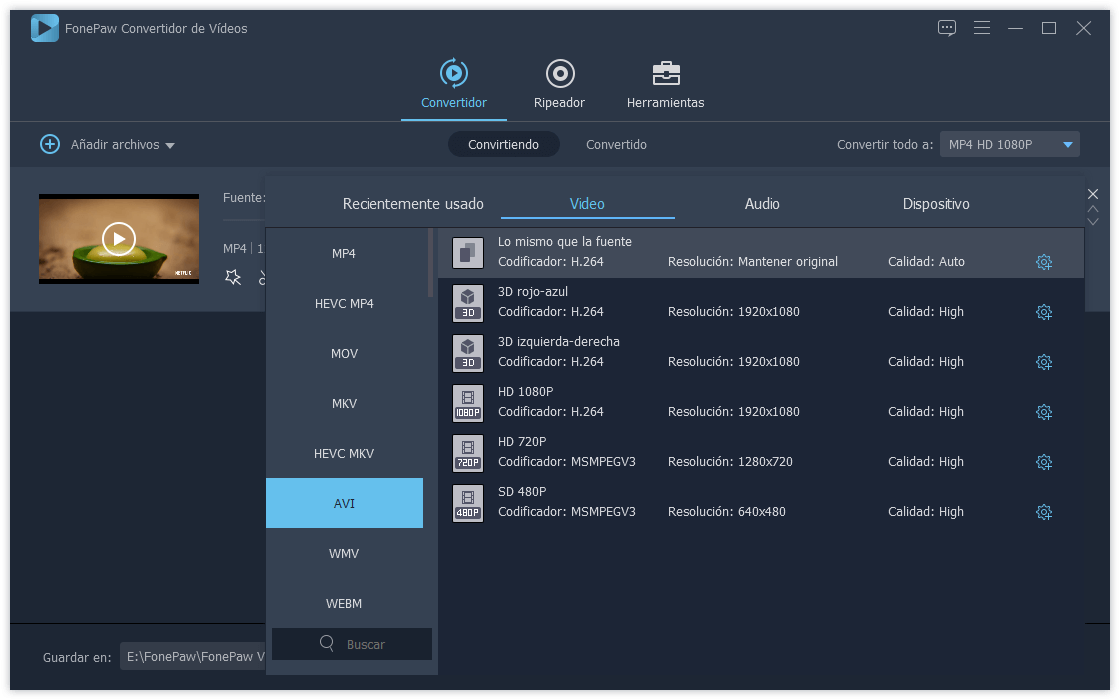
Task: Open settings gear for Lo mismo que la fuente
Action: coord(1044,262)
